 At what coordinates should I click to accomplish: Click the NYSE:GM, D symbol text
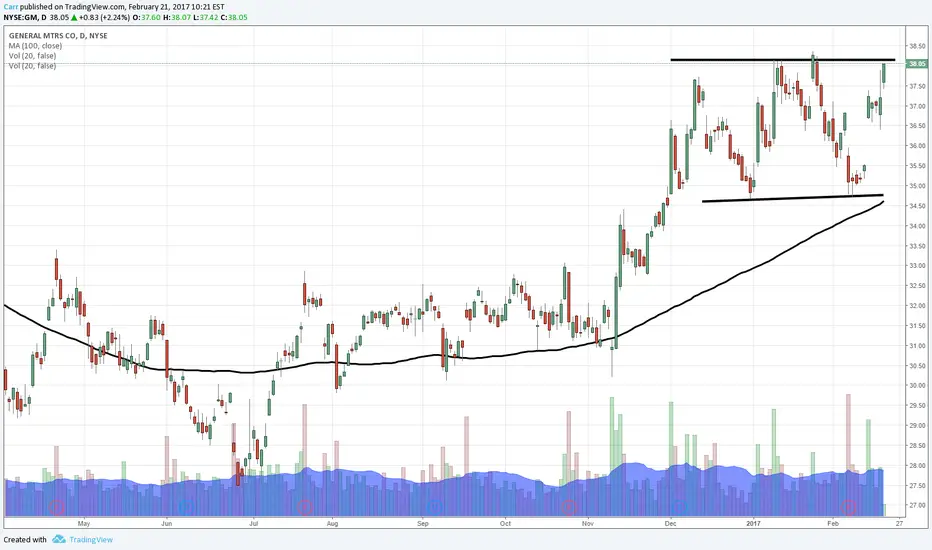[x=25, y=17]
